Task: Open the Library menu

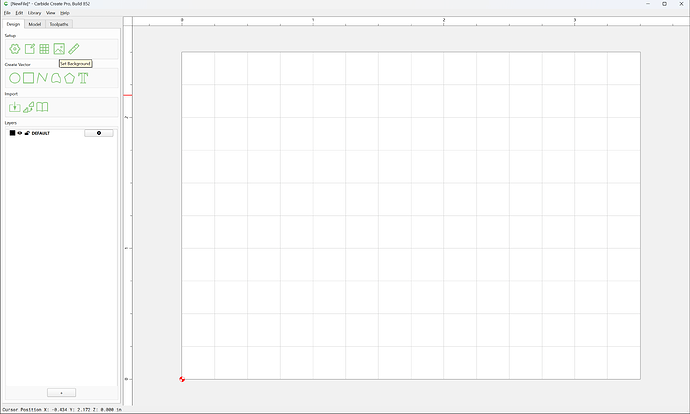Action: tap(34, 13)
